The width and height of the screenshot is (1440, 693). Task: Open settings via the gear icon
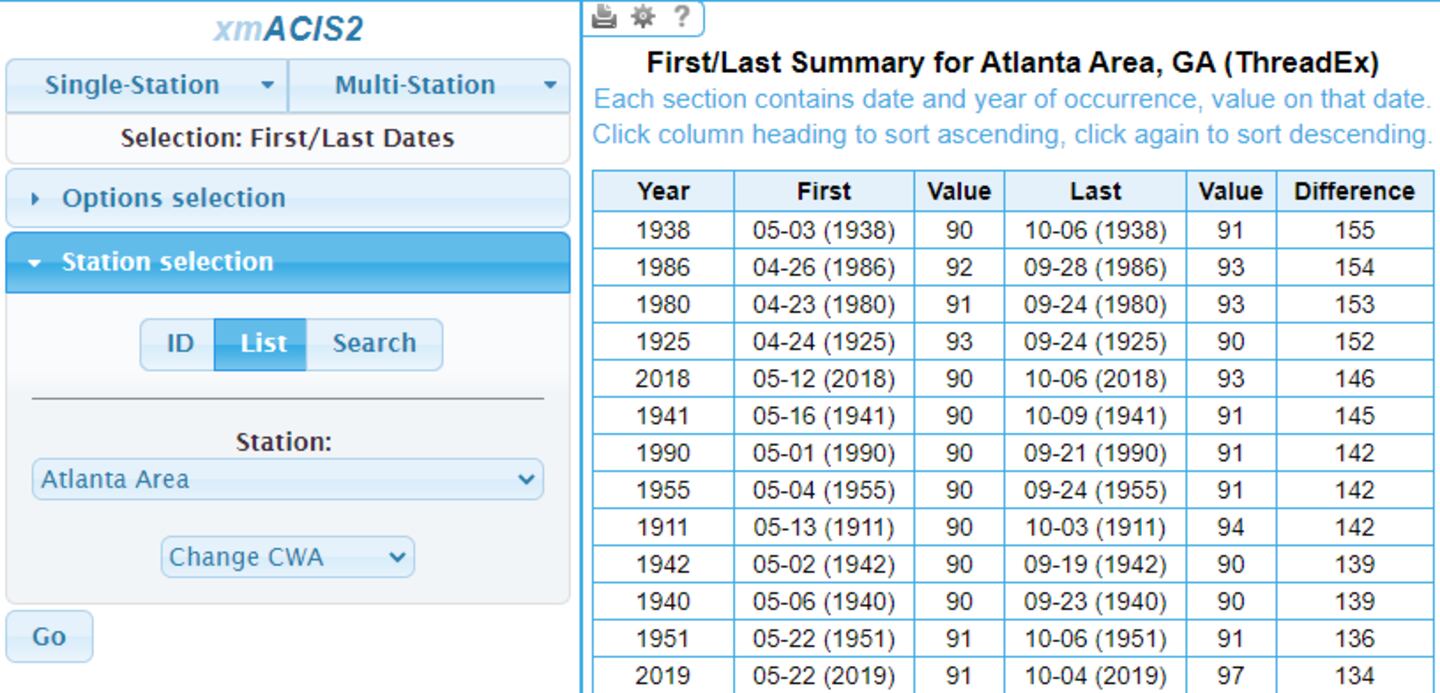643,16
